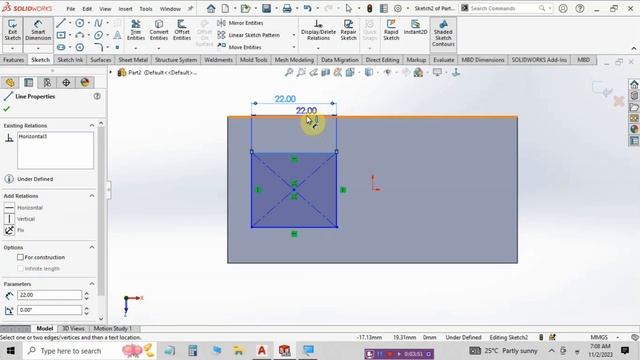Viewport: 640px width, 360px height.
Task: Add Horizontal relation
Action: point(24,207)
